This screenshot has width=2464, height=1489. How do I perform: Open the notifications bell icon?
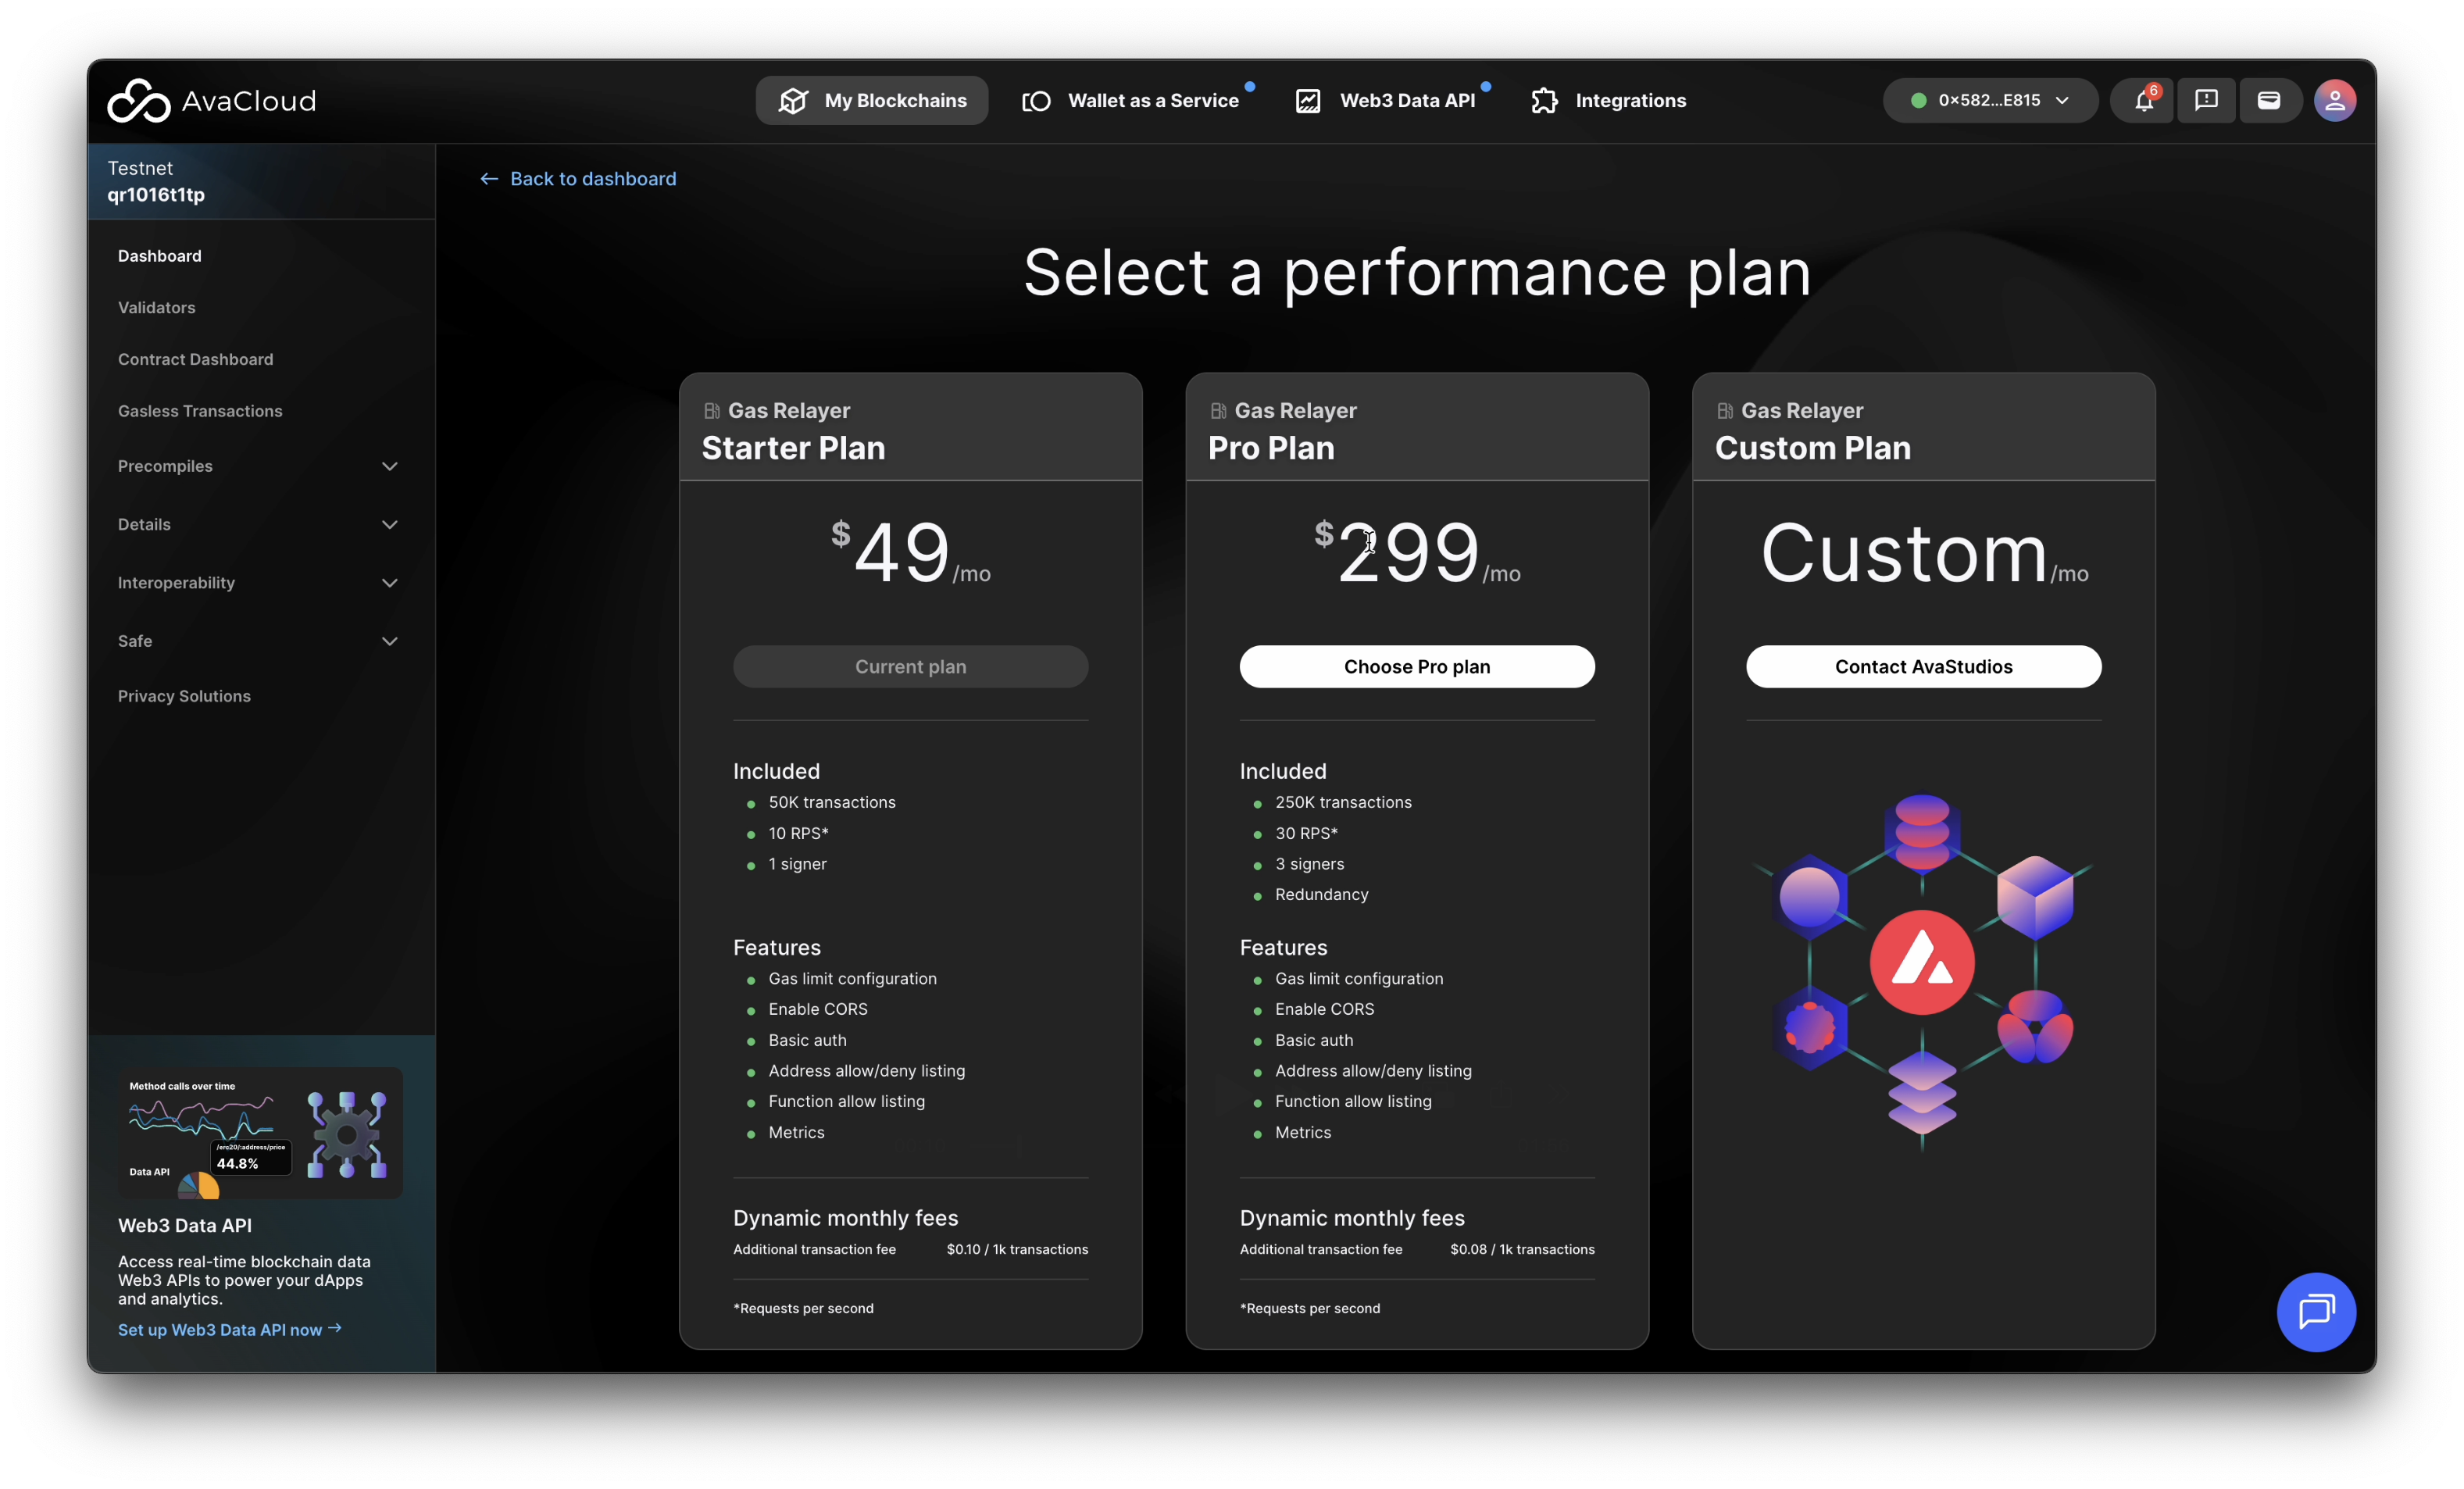click(x=2143, y=100)
